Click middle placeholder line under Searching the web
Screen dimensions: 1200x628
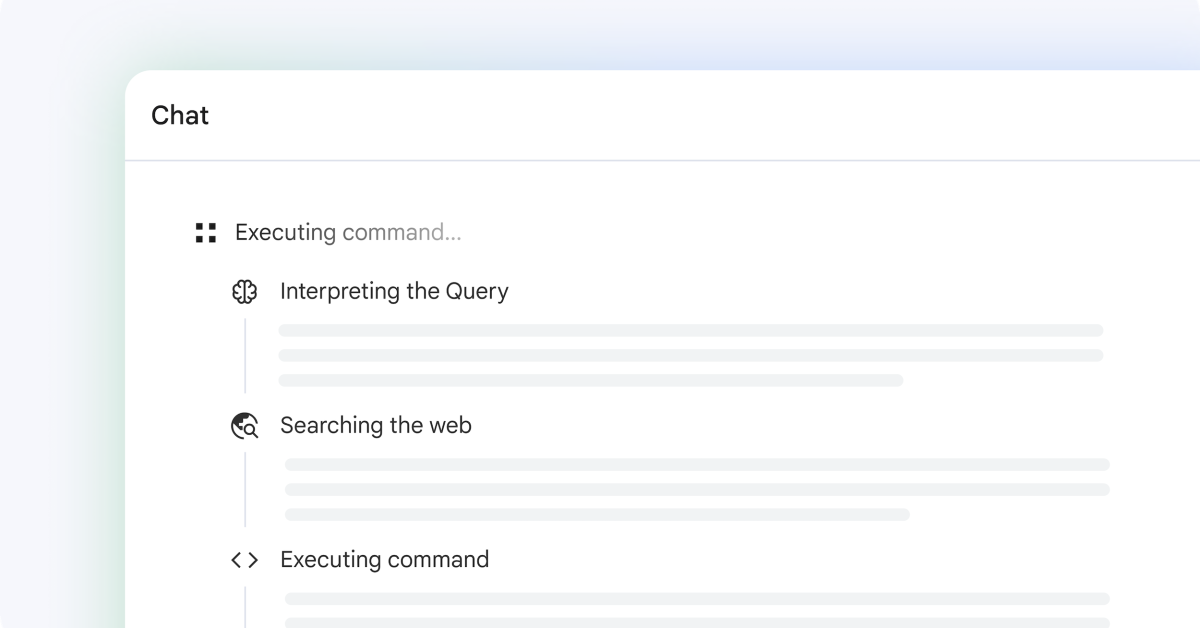pyautogui.click(x=697, y=489)
